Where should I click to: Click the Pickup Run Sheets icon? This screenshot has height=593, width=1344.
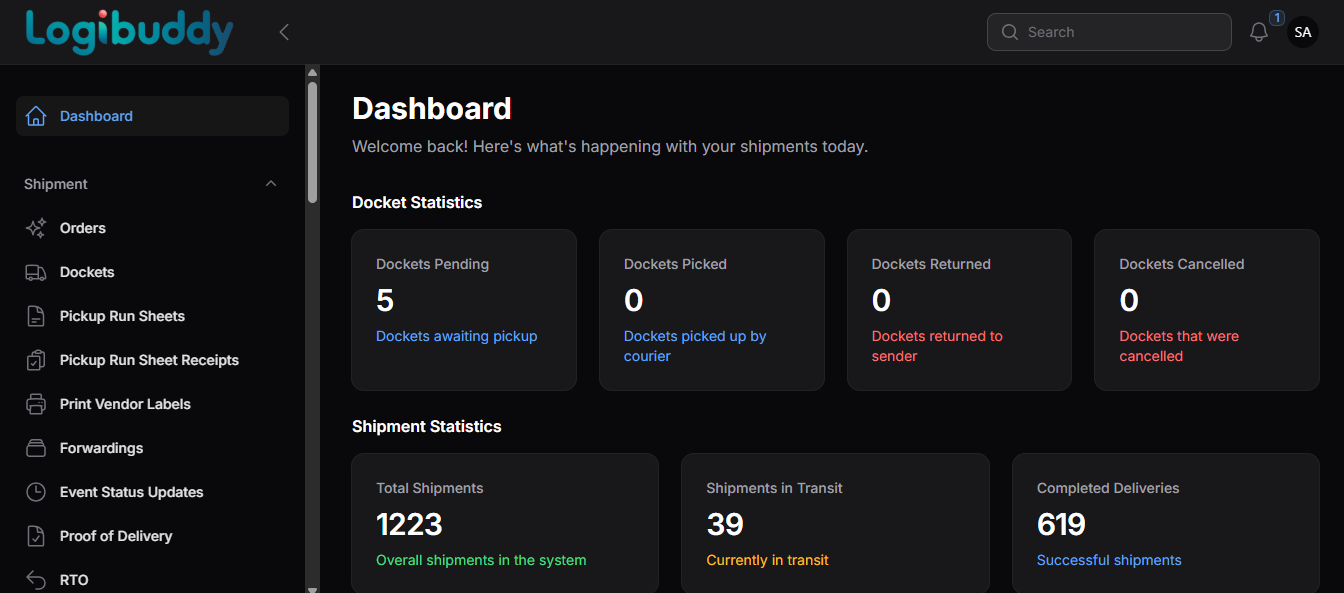35,316
